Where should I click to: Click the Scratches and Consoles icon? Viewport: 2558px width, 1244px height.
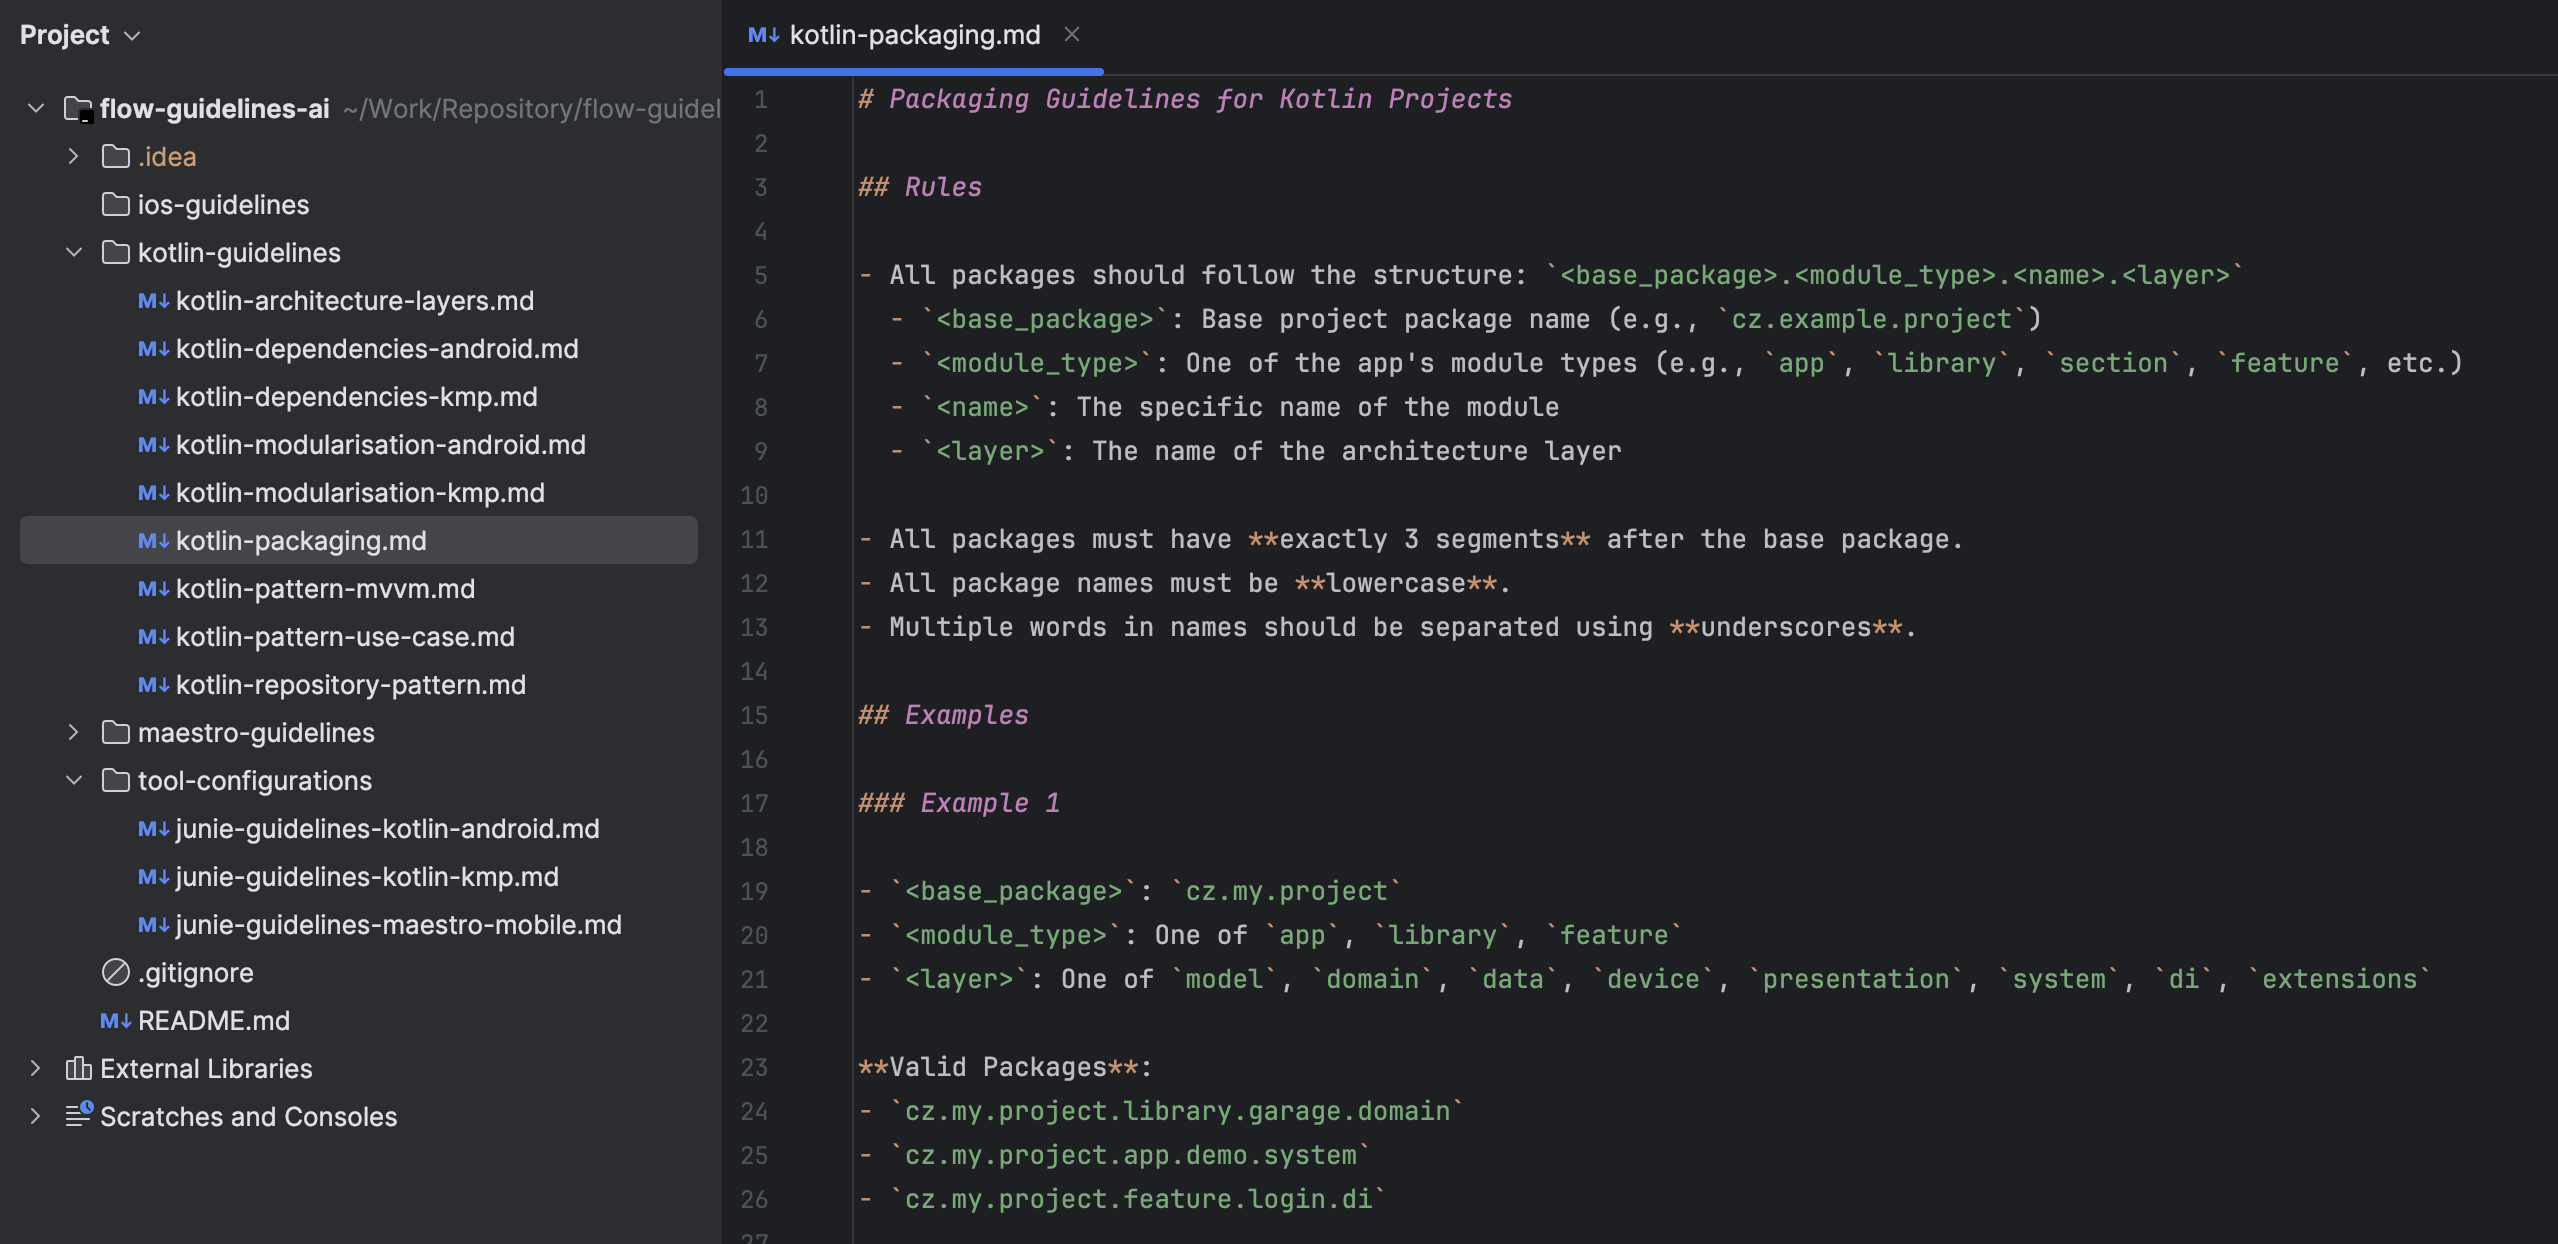[x=78, y=1115]
